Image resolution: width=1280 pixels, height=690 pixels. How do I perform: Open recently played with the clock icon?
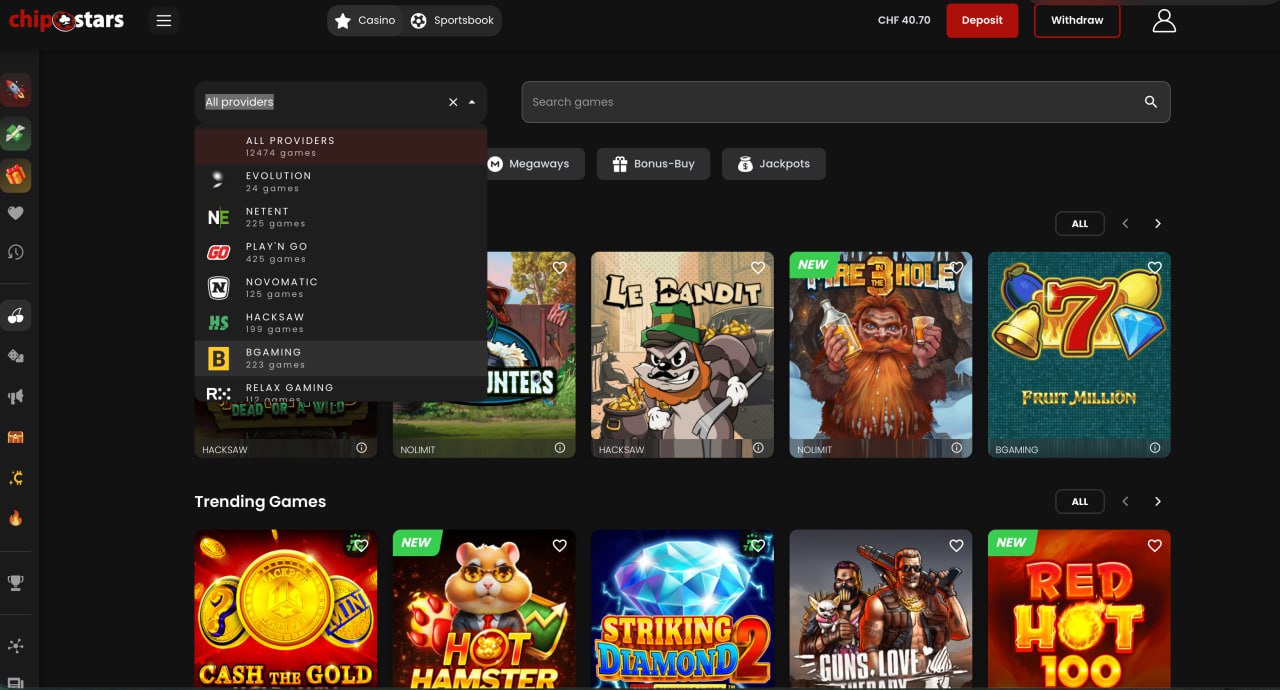pos(16,253)
